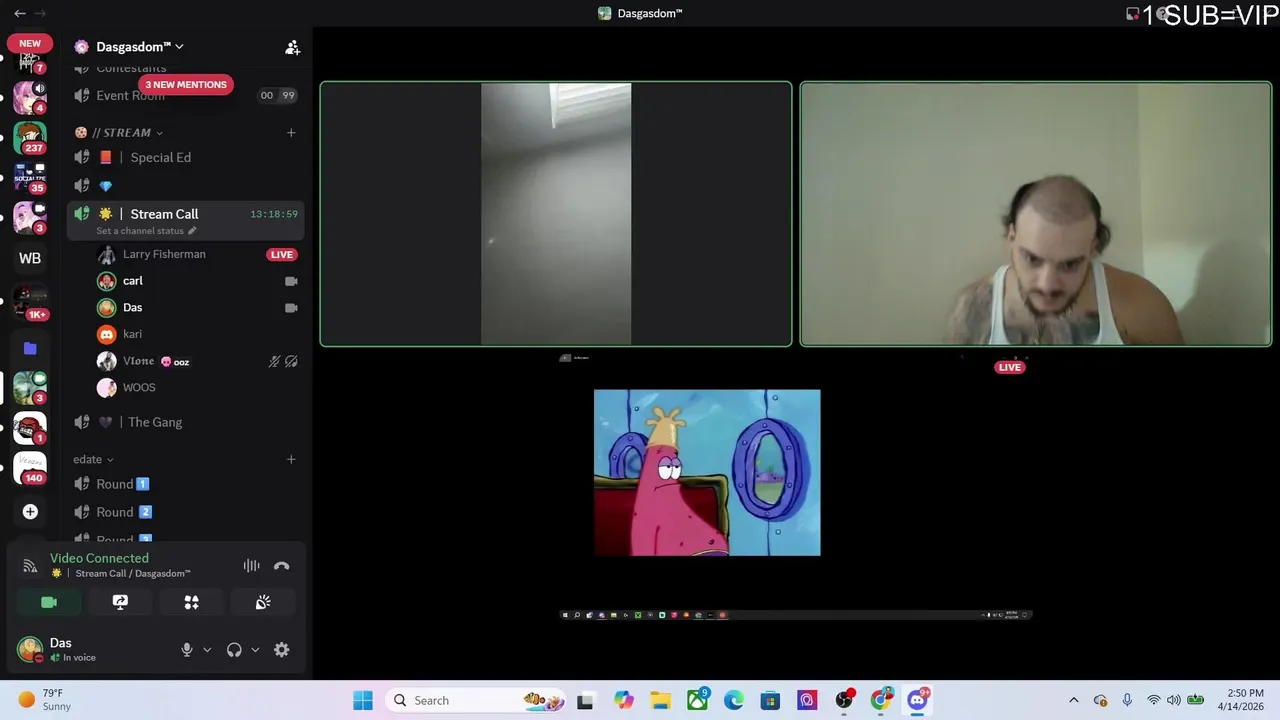Open microphone input options arrow
Viewport: 1280px width, 720px height.
click(207, 650)
